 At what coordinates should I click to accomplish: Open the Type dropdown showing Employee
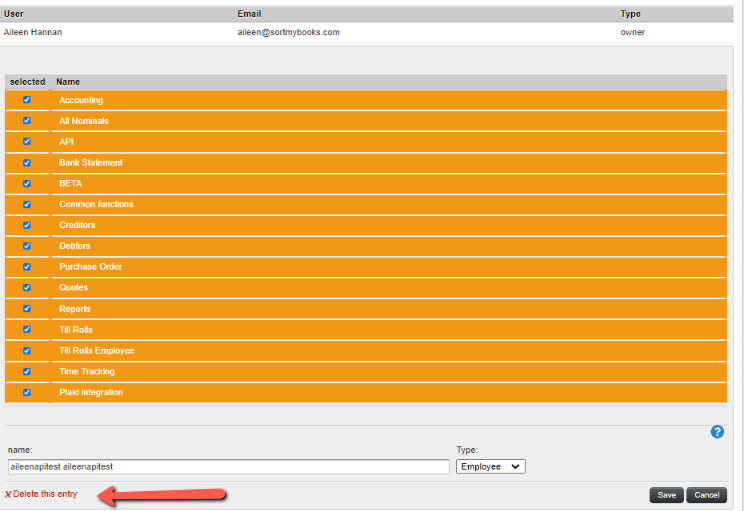[x=490, y=467]
